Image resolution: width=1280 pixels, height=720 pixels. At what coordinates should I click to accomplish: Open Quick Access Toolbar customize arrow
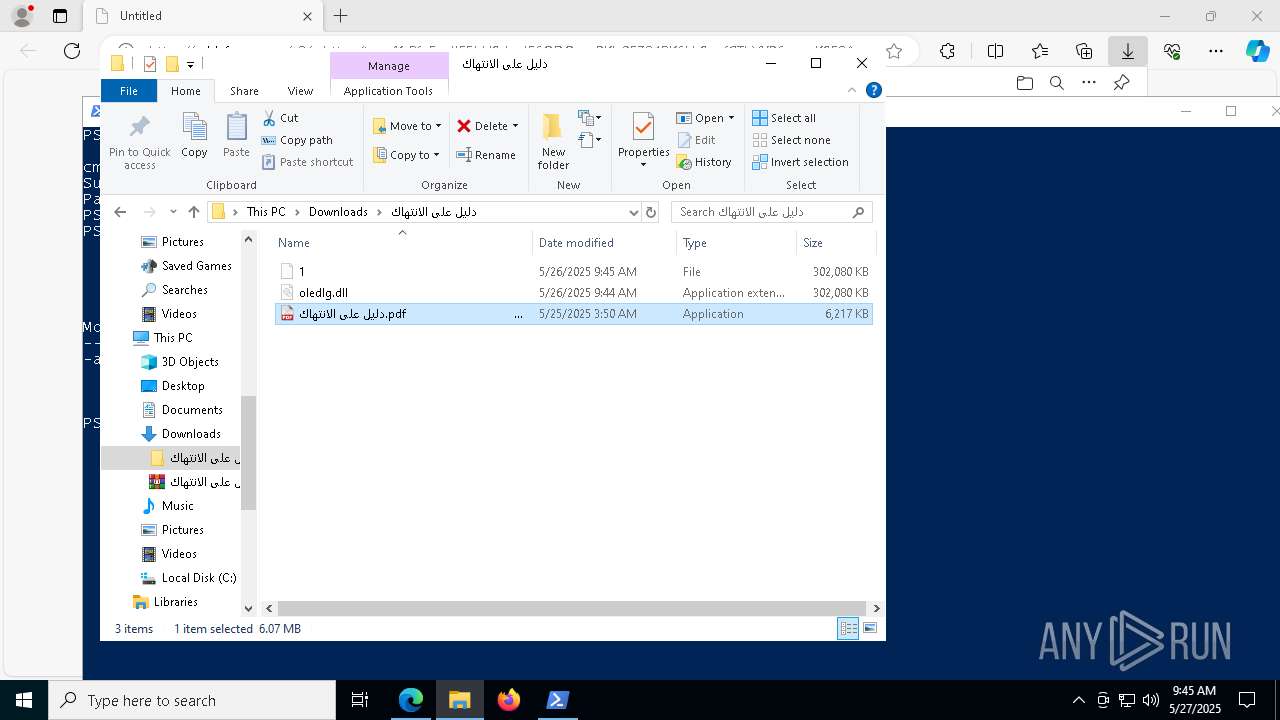tap(190, 64)
